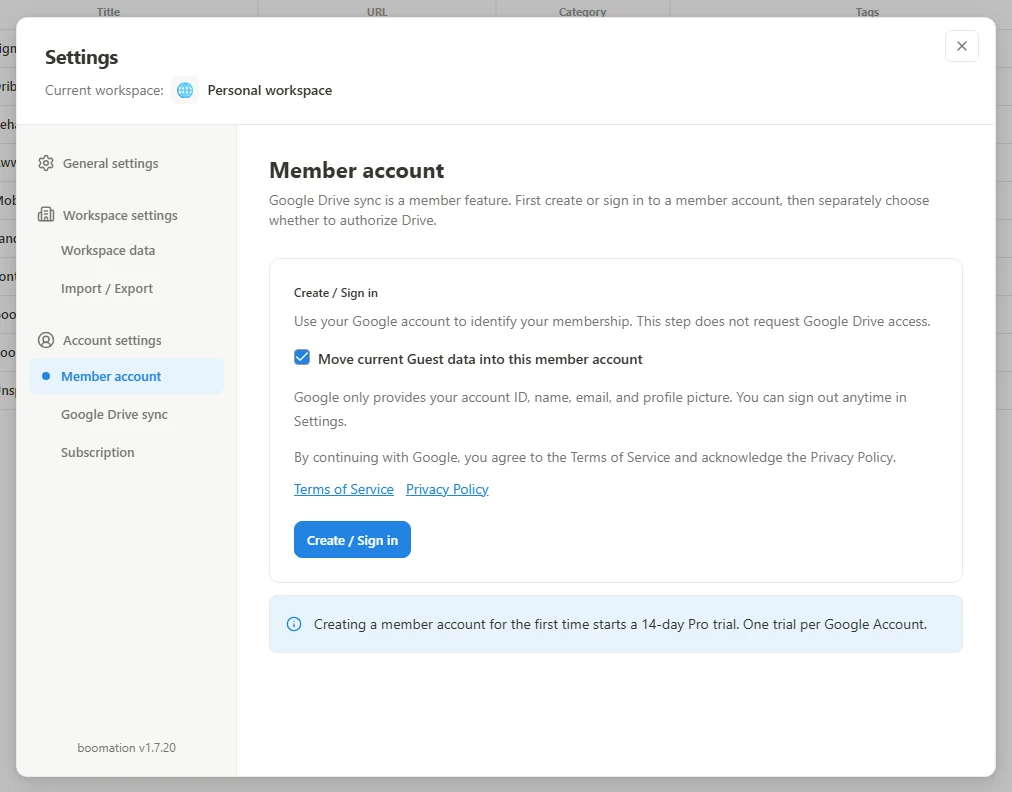Screen dimensions: 1012x792
Task: Select Workspace data in sidebar
Action: [108, 250]
